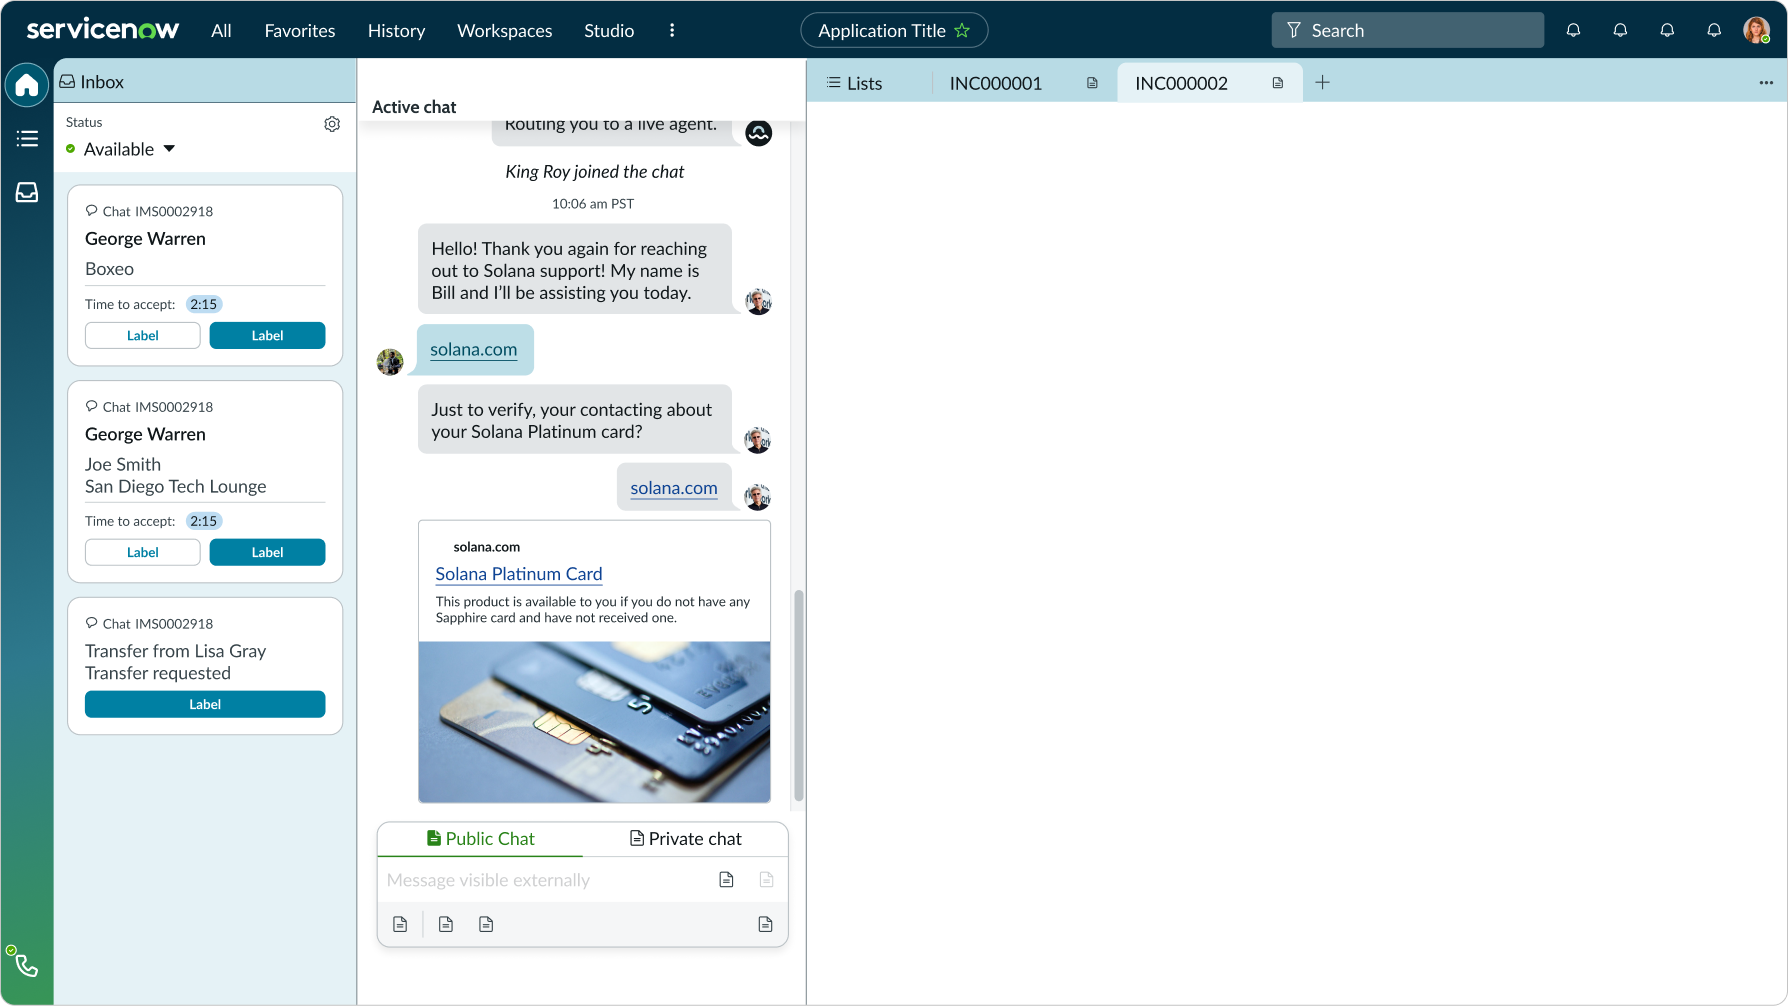
Task: Click the fourth notification bell icon
Action: pyautogui.click(x=1714, y=31)
